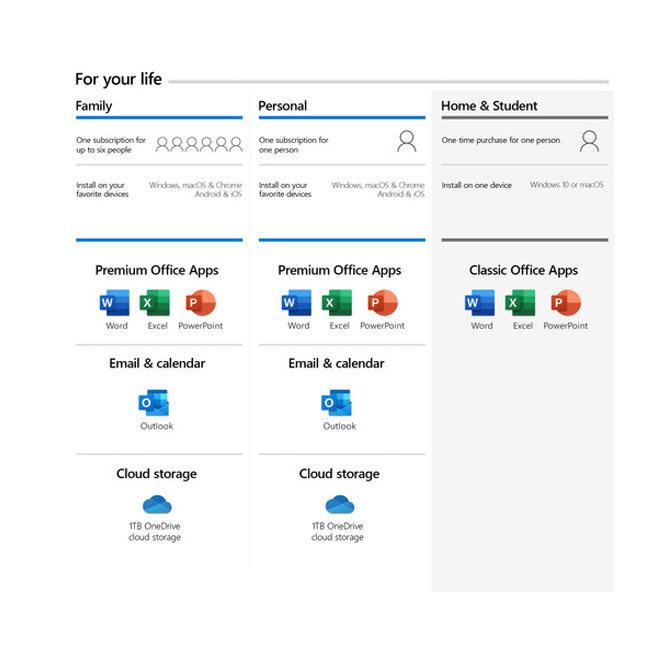This screenshot has width=650, height=650.
Task: Click the single person icon in Personal column
Action: (x=407, y=141)
